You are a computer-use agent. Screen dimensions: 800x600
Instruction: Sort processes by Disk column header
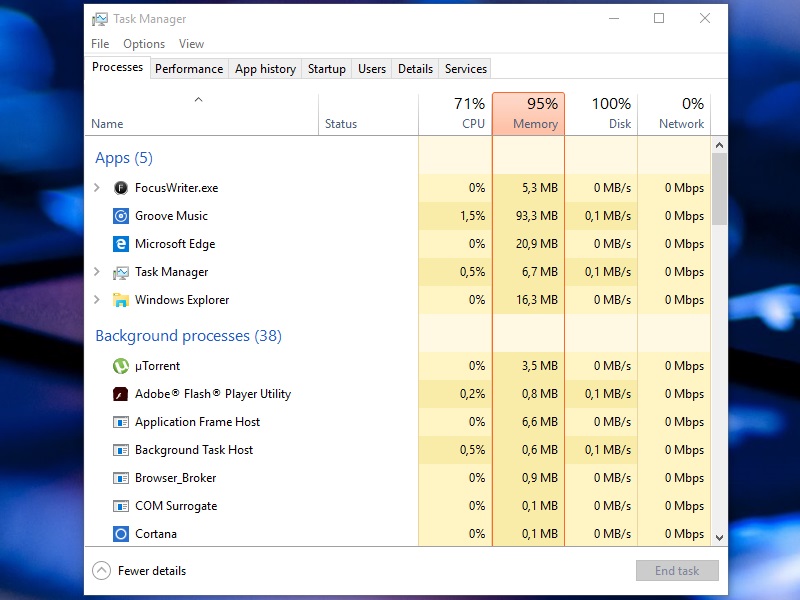click(602, 114)
